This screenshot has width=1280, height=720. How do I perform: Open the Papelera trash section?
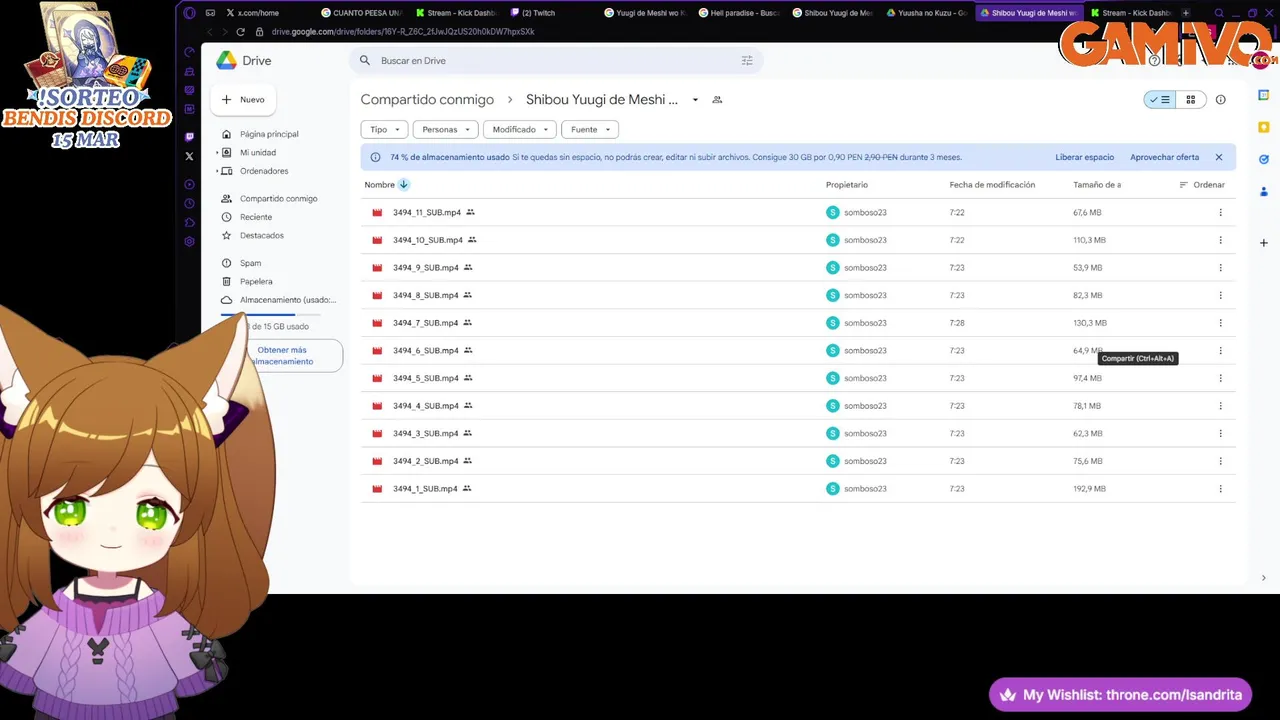pyautogui.click(x=256, y=281)
